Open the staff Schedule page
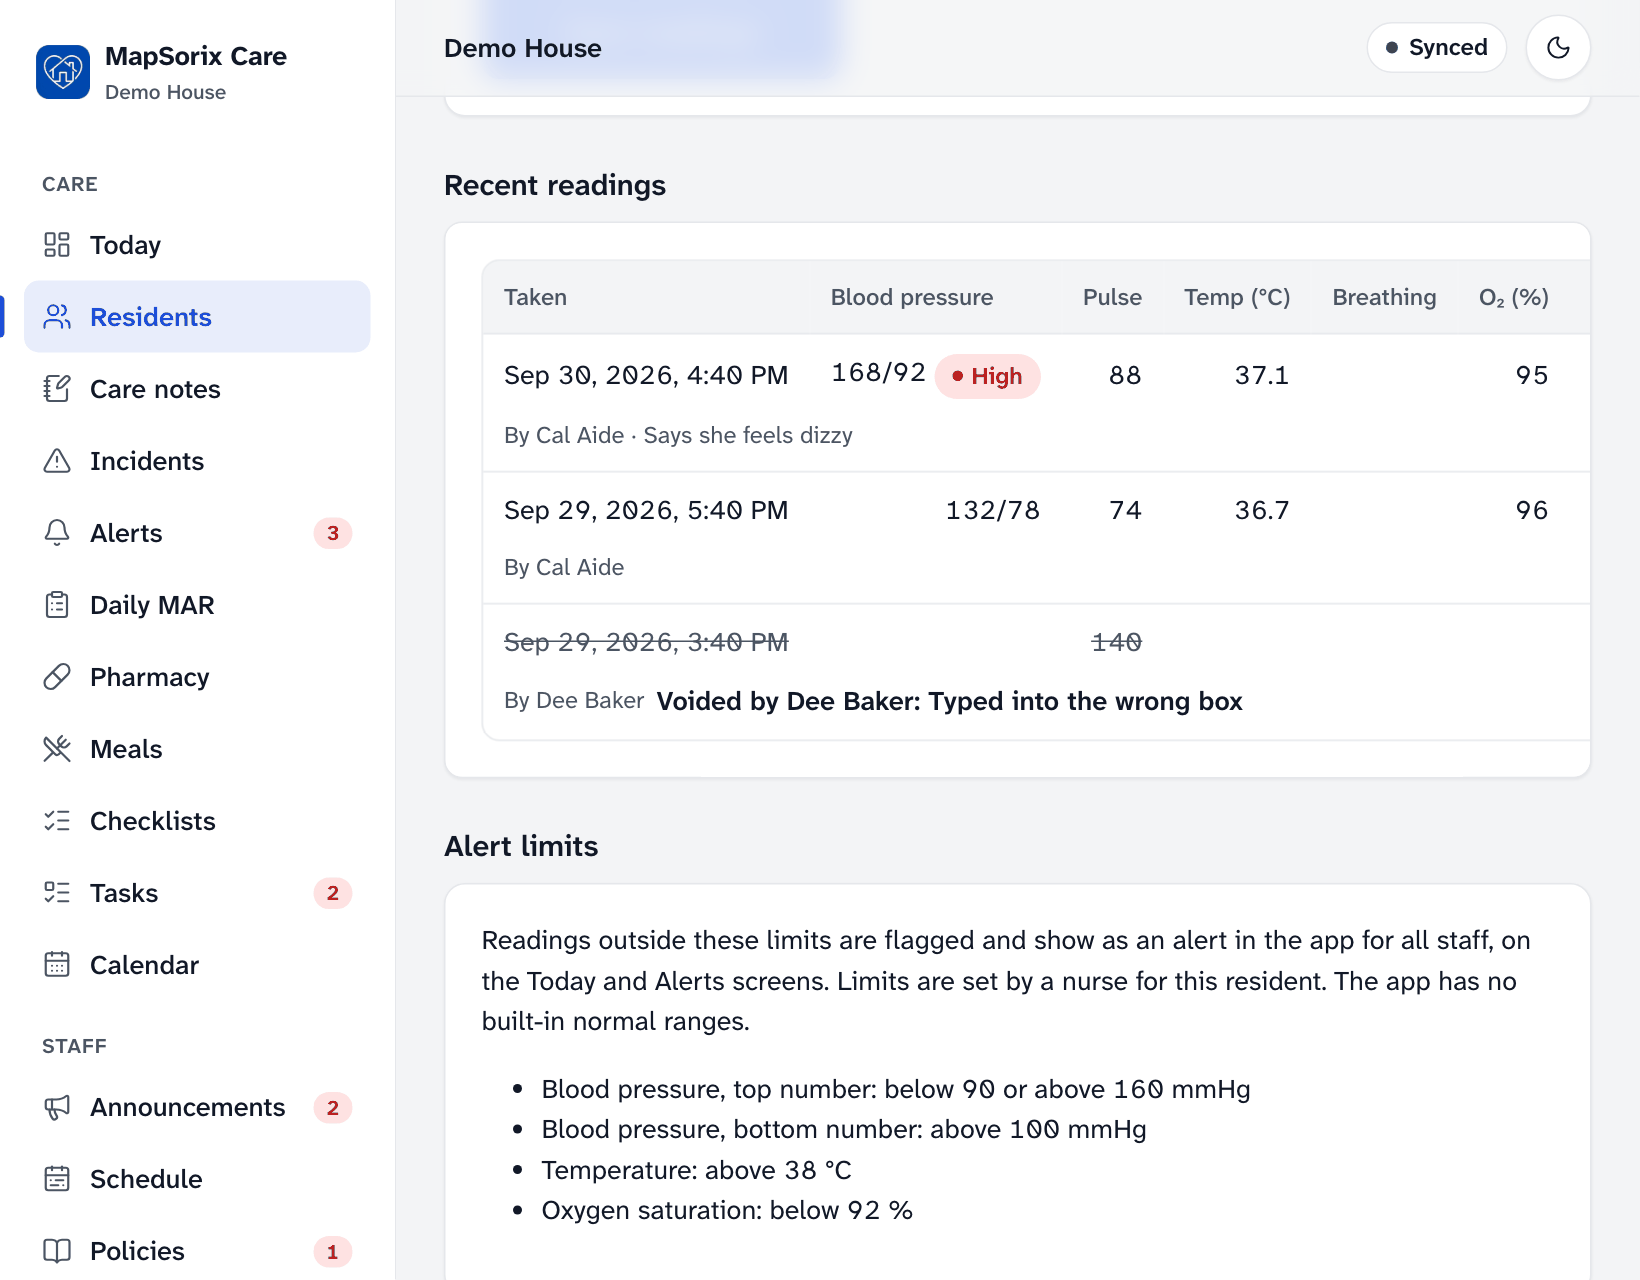Screen dimensions: 1640x1280 click(197, 1179)
